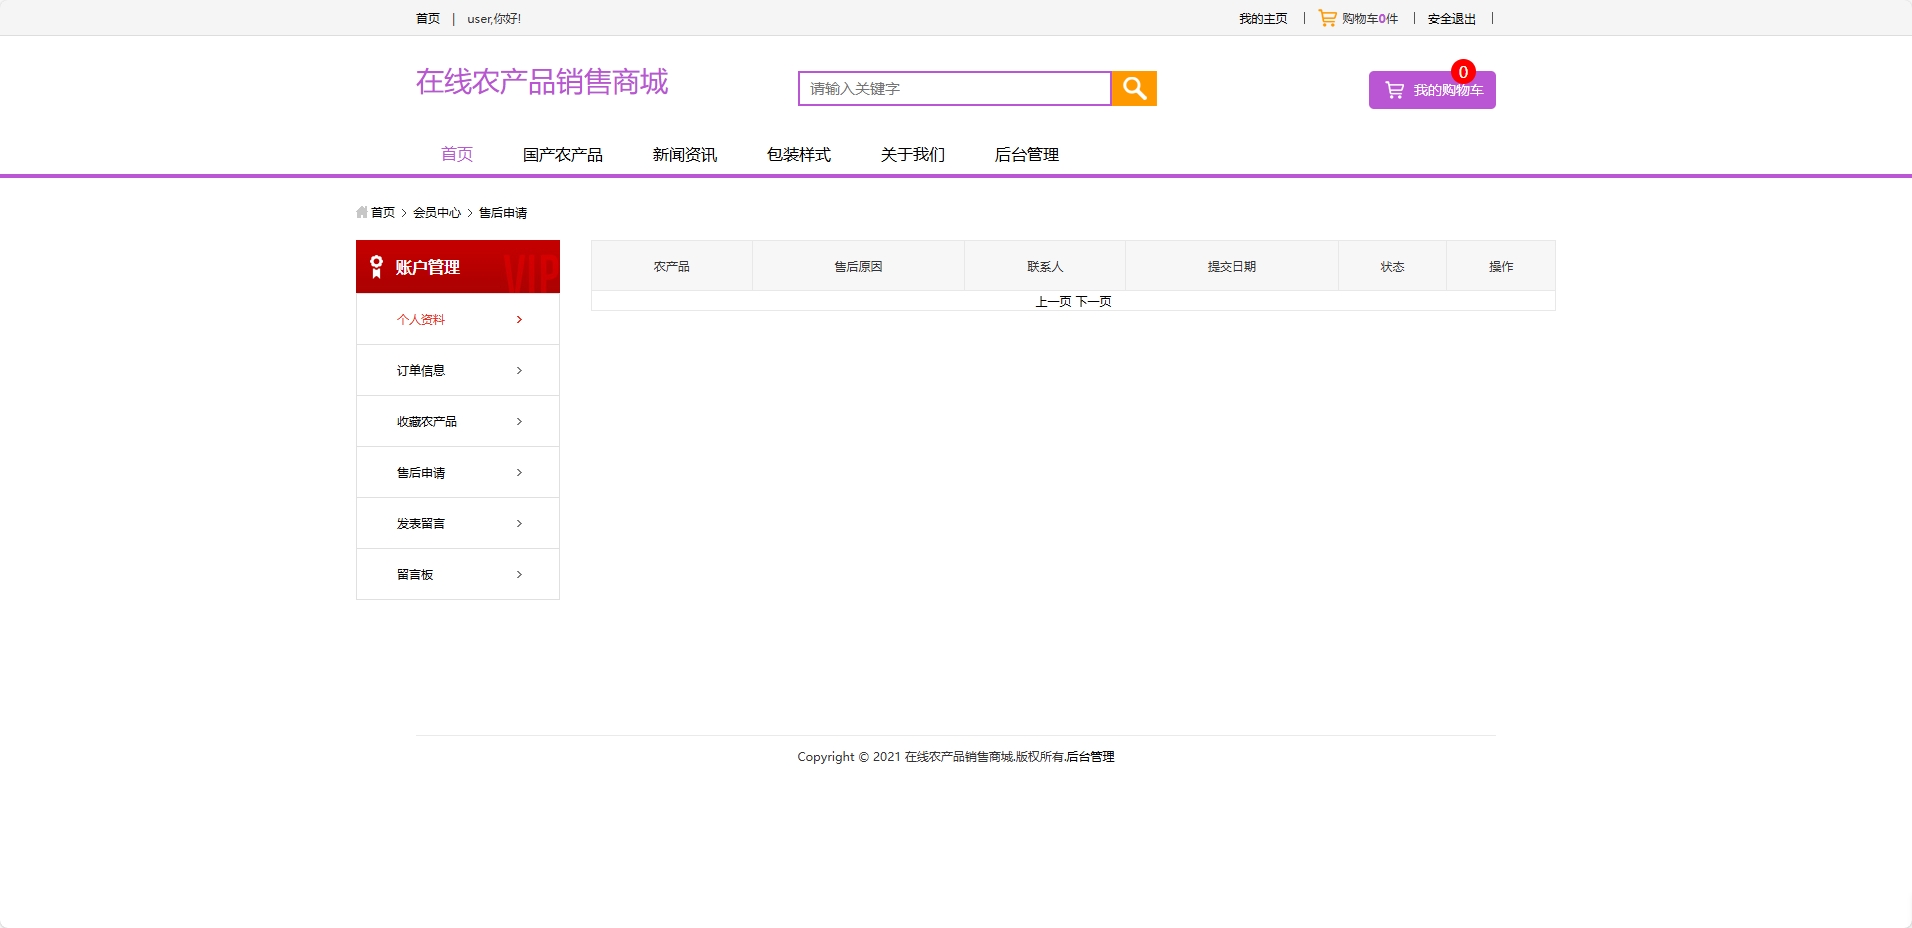Click the home icon in the breadcrumb
This screenshot has width=1912, height=928.
coord(361,212)
